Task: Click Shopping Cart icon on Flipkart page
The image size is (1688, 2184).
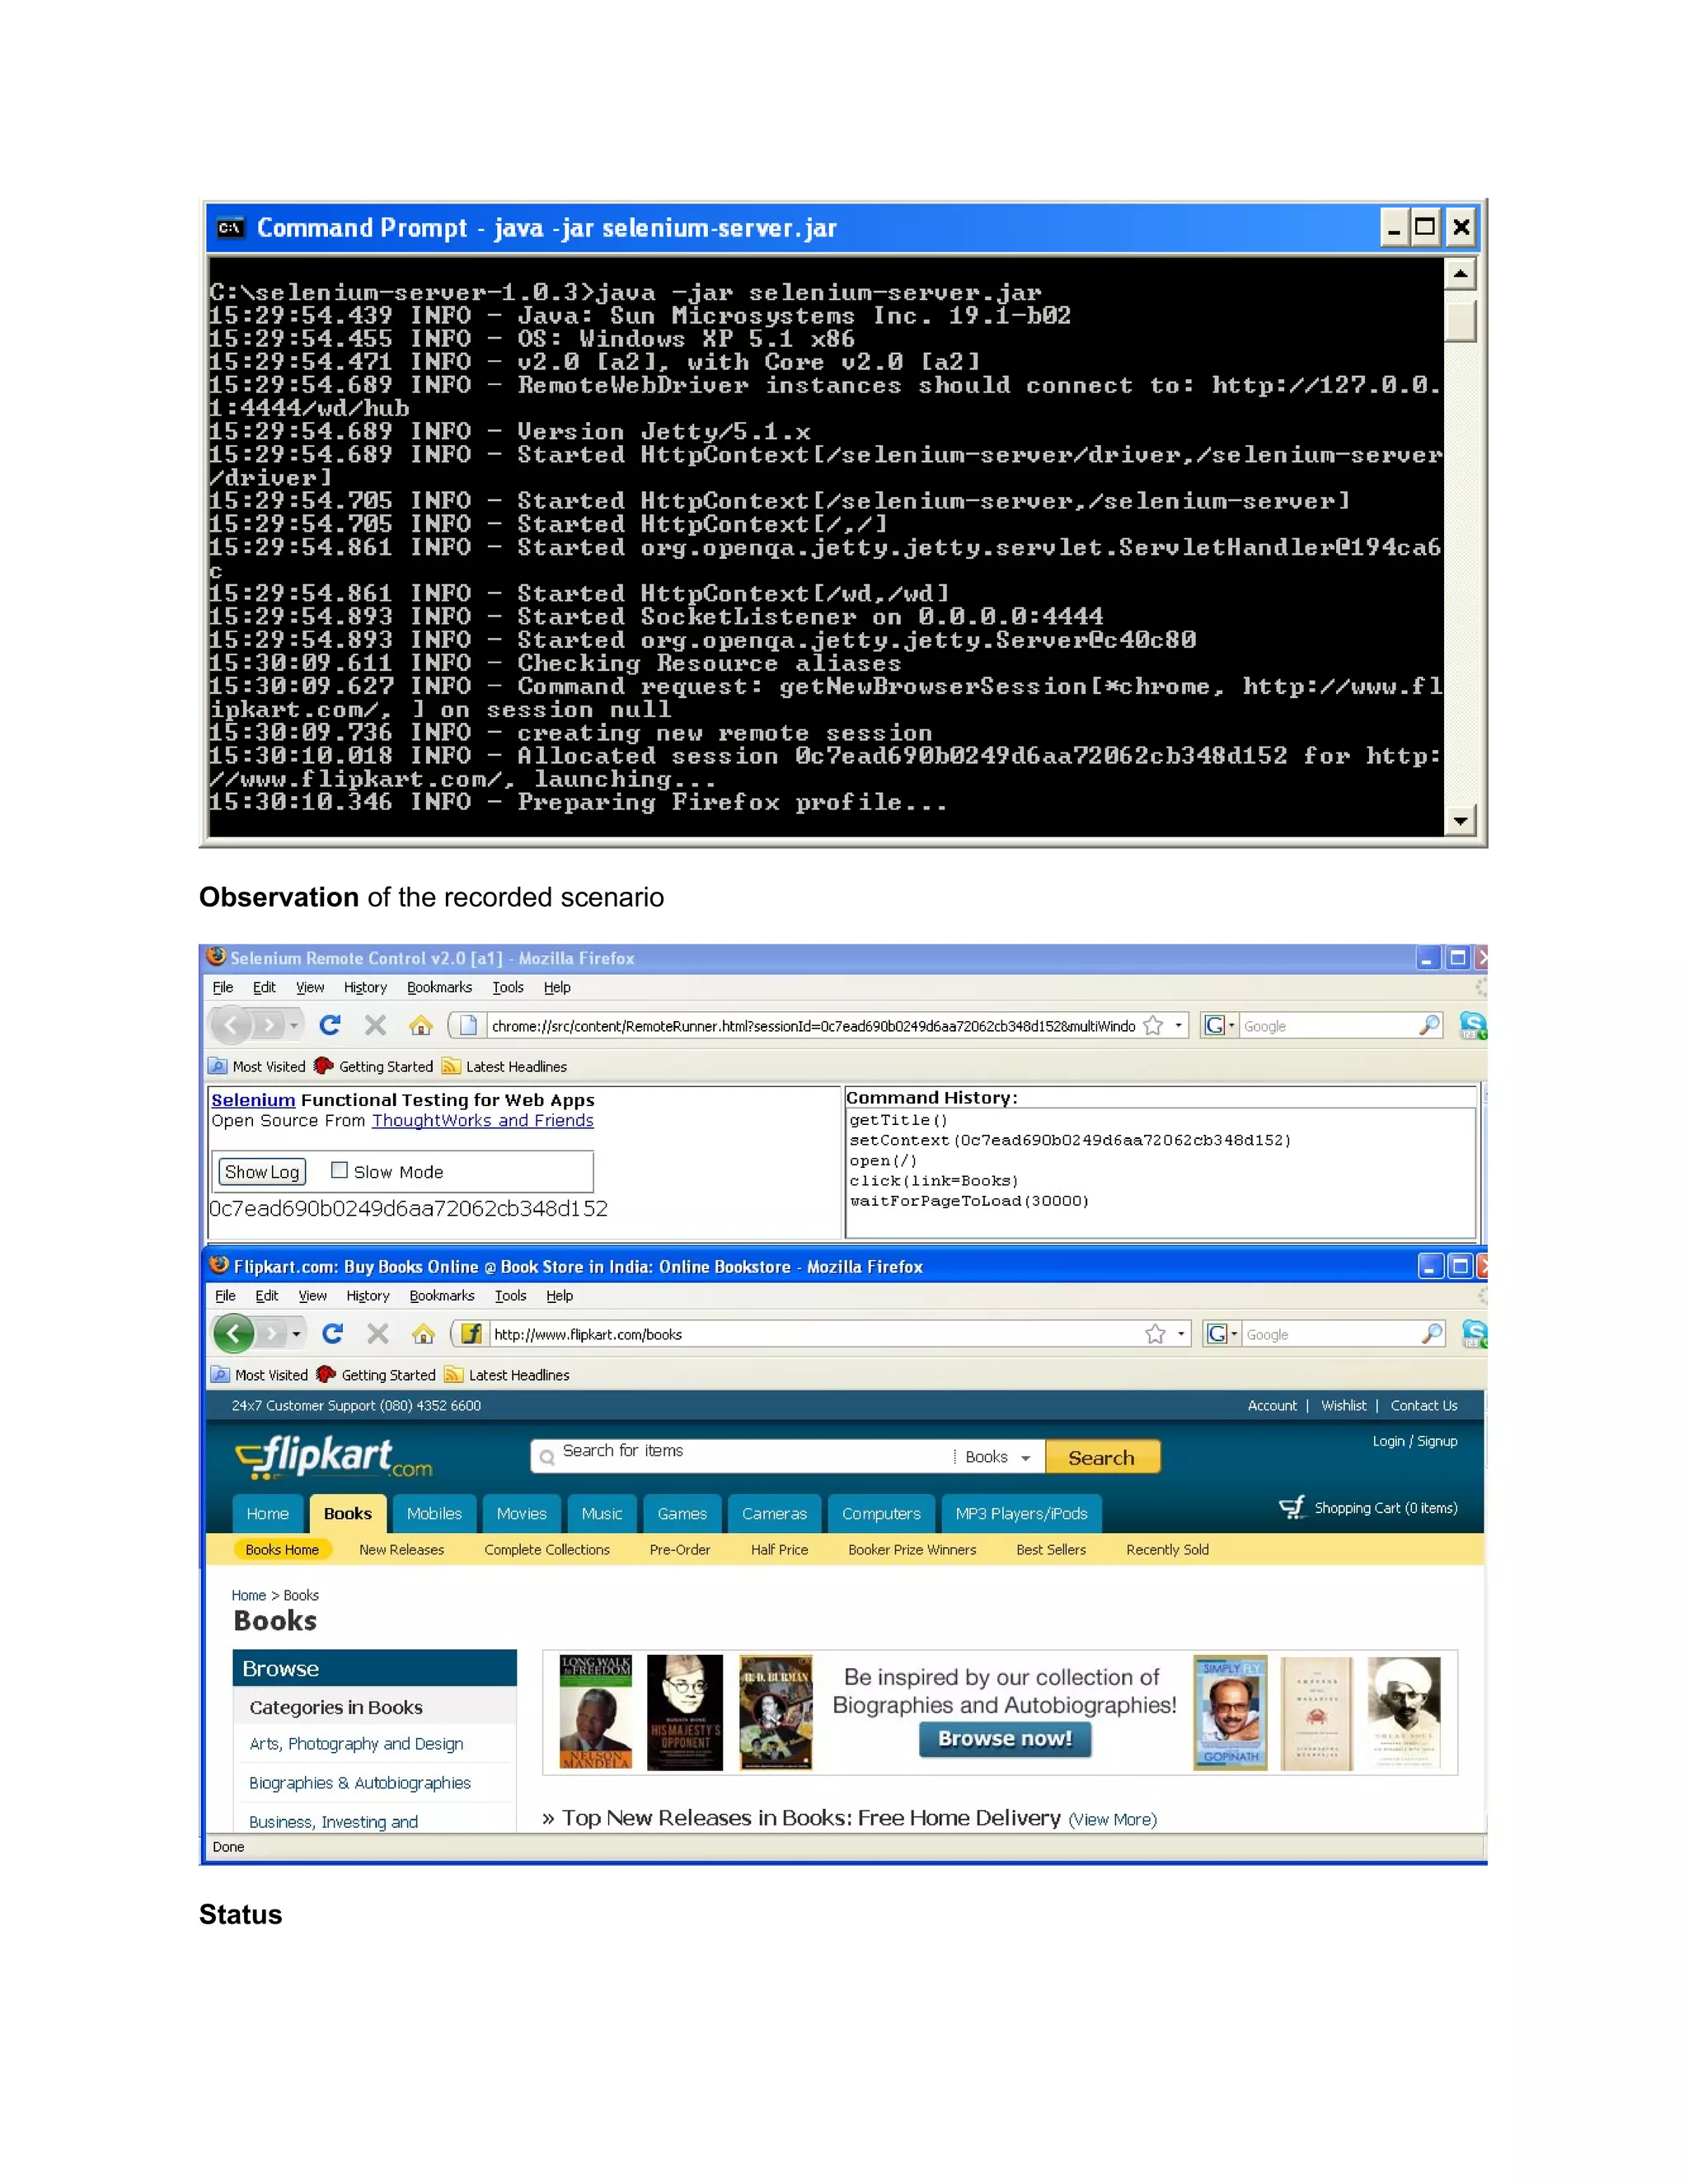Action: pyautogui.click(x=1292, y=1507)
